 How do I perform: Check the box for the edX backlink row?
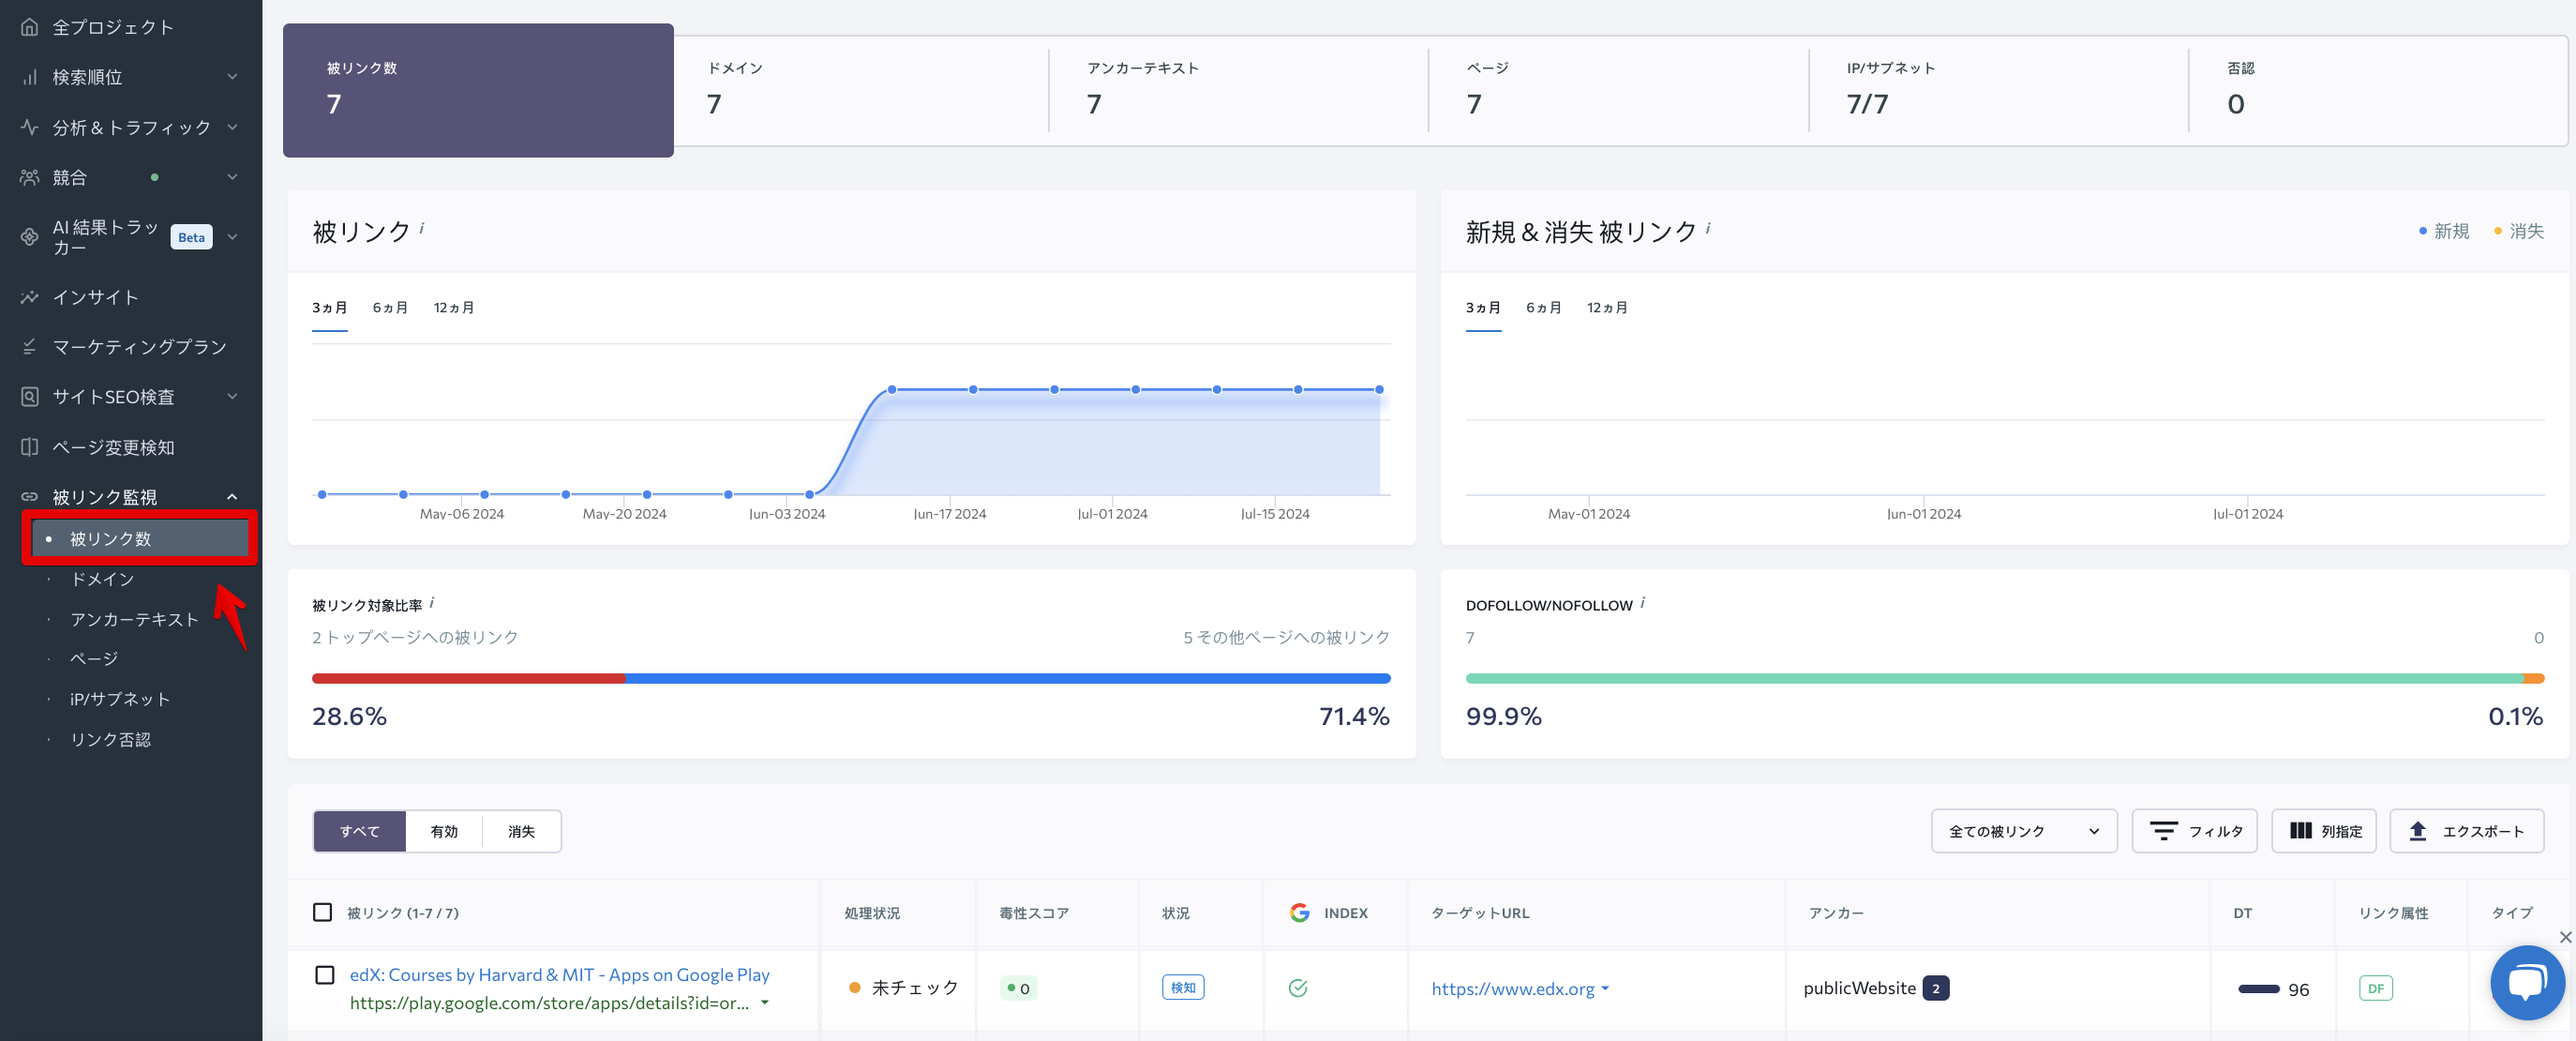click(x=325, y=975)
